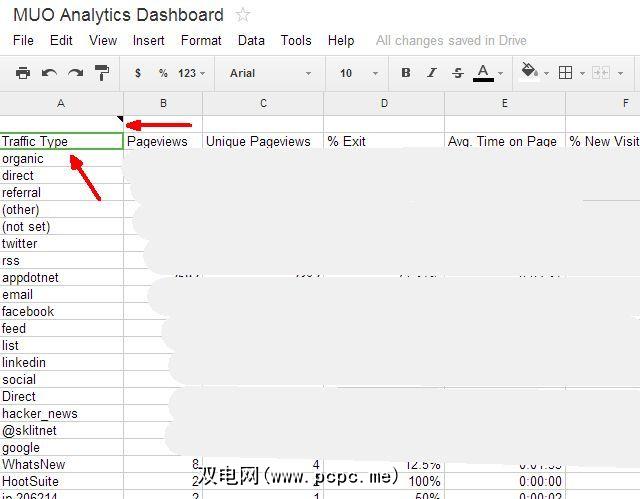Toggle bold formatting
The width and height of the screenshot is (640, 499).
pos(406,73)
